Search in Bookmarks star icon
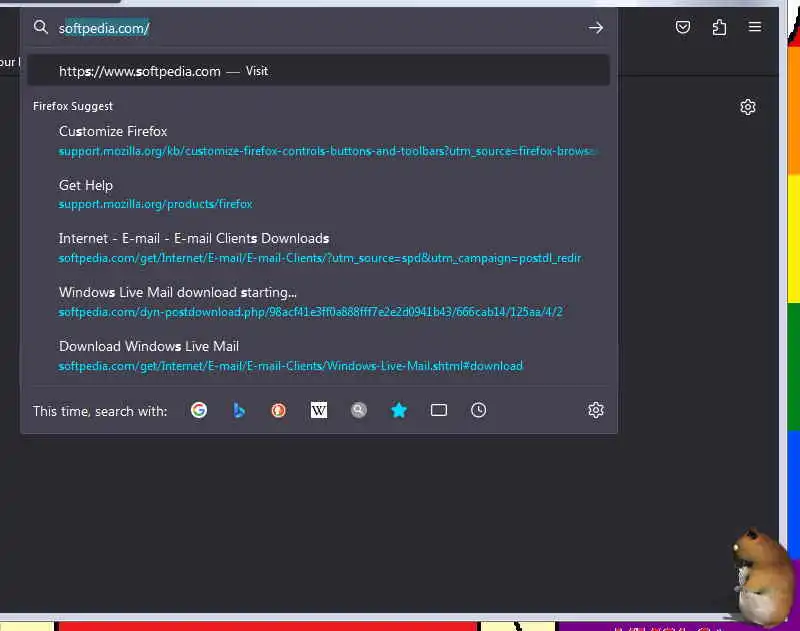The width and height of the screenshot is (800, 631). tap(398, 410)
